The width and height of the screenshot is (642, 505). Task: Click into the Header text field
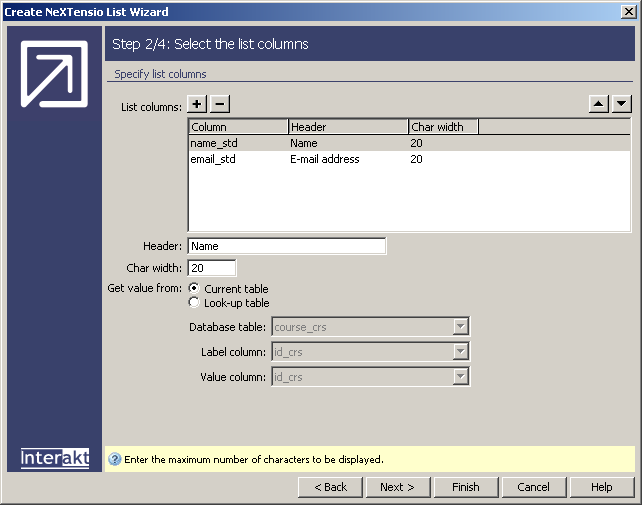point(286,246)
